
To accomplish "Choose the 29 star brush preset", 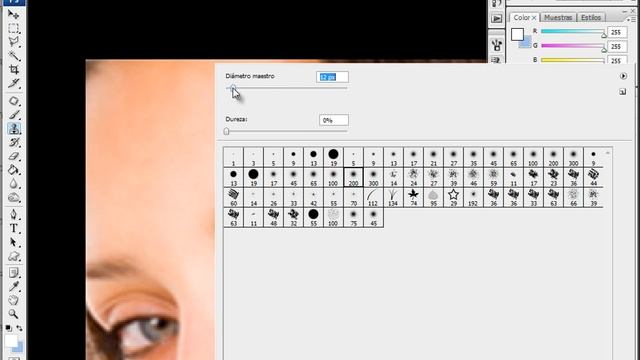I will click(x=453, y=197).
